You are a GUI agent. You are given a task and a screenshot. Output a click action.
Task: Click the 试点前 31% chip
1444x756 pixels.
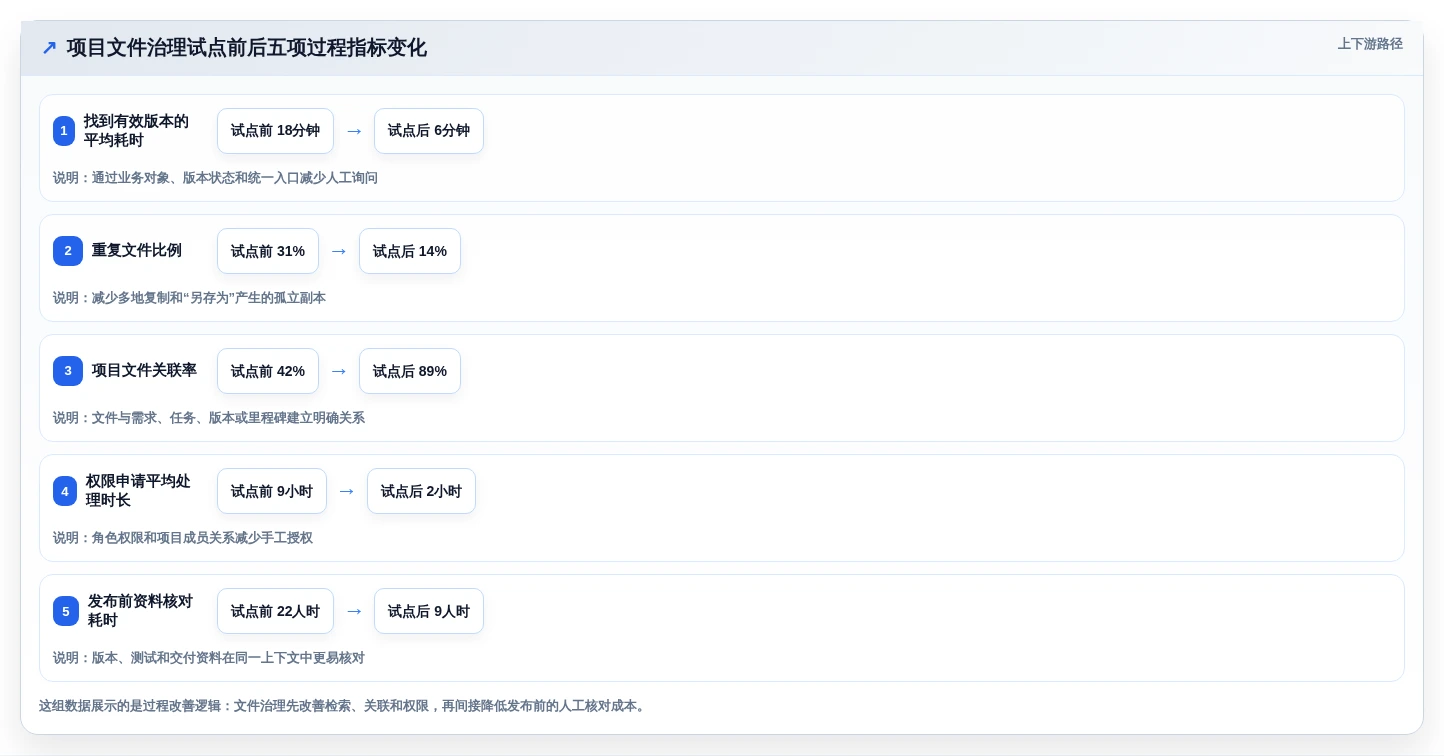click(x=268, y=251)
